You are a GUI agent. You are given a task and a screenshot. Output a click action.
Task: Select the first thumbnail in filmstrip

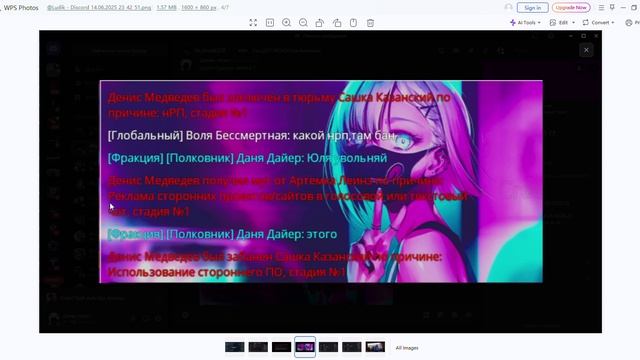[235, 347]
